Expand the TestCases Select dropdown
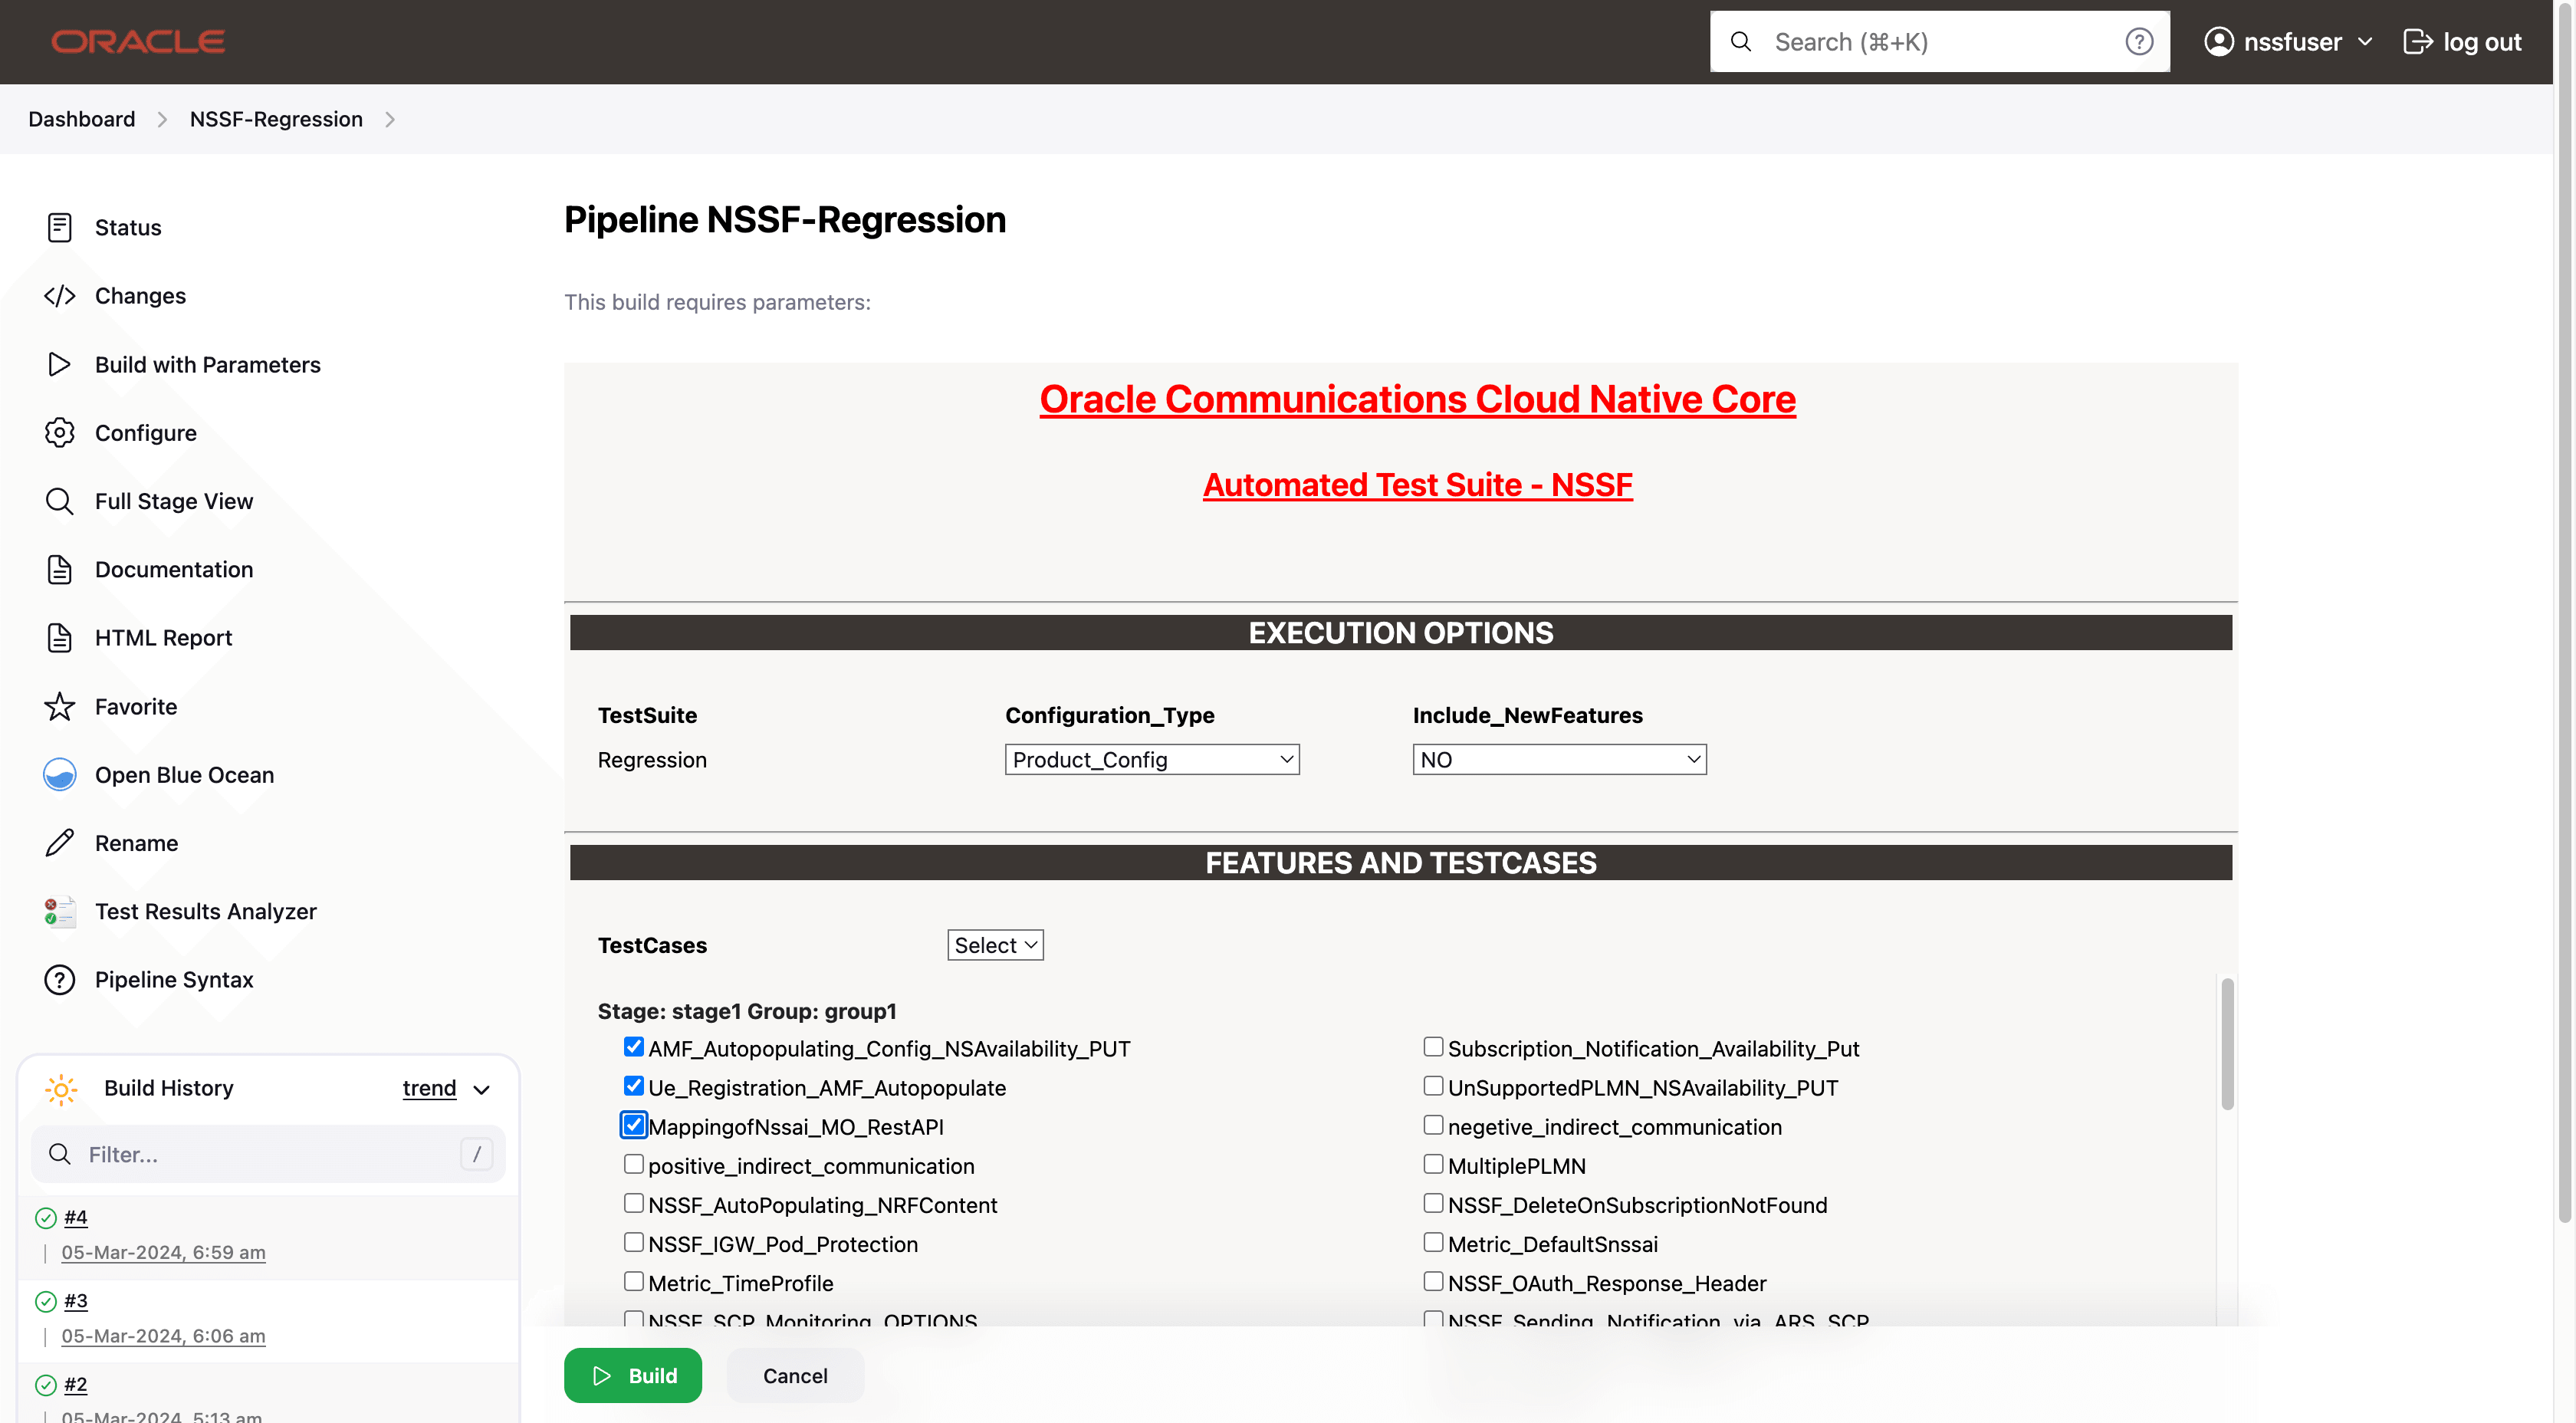Image resolution: width=2576 pixels, height=1423 pixels. [995, 945]
